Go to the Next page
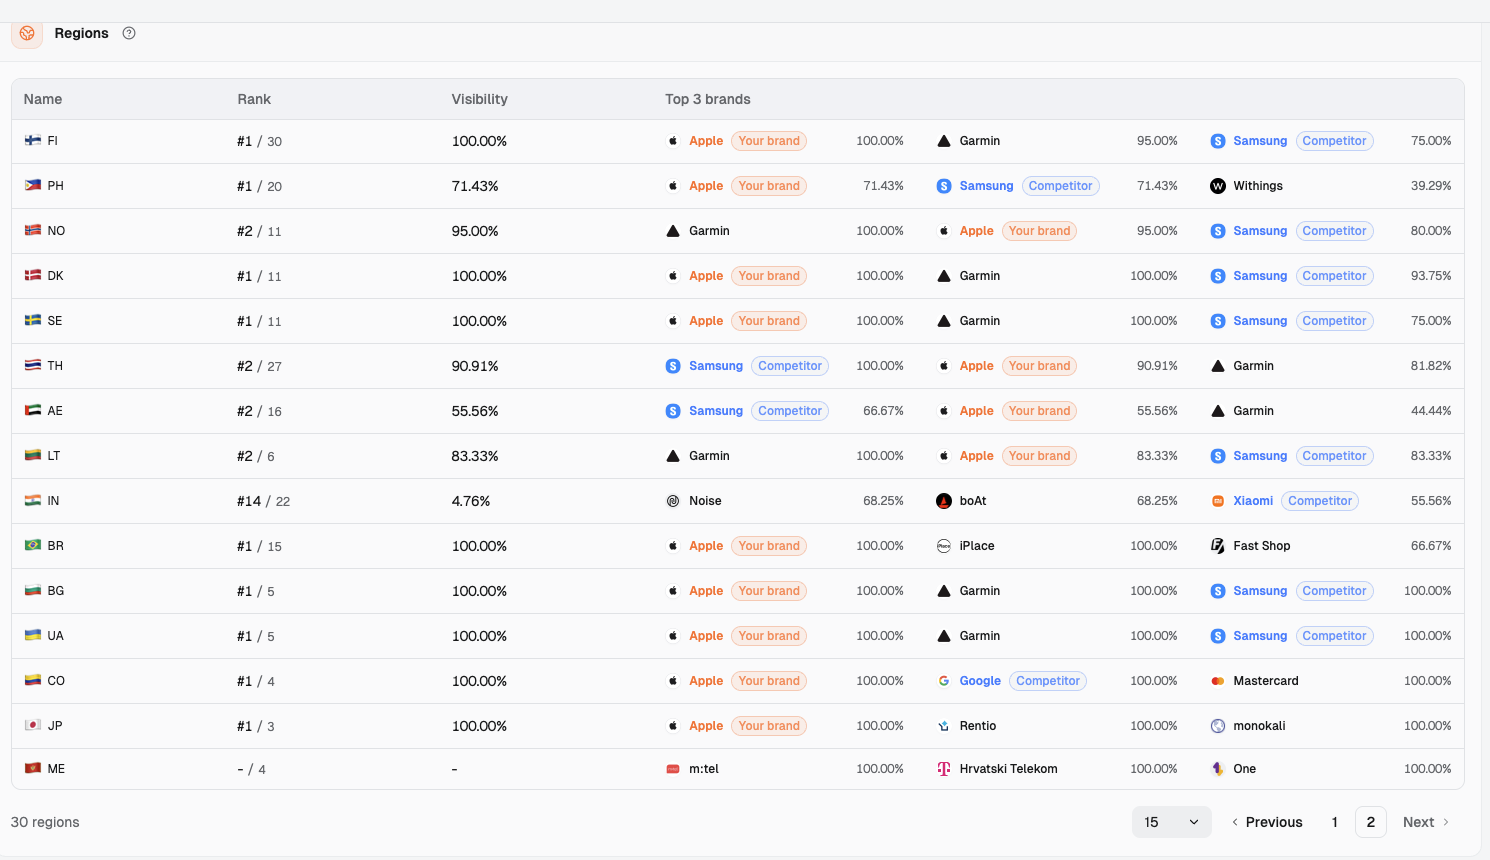 pyautogui.click(x=1426, y=822)
